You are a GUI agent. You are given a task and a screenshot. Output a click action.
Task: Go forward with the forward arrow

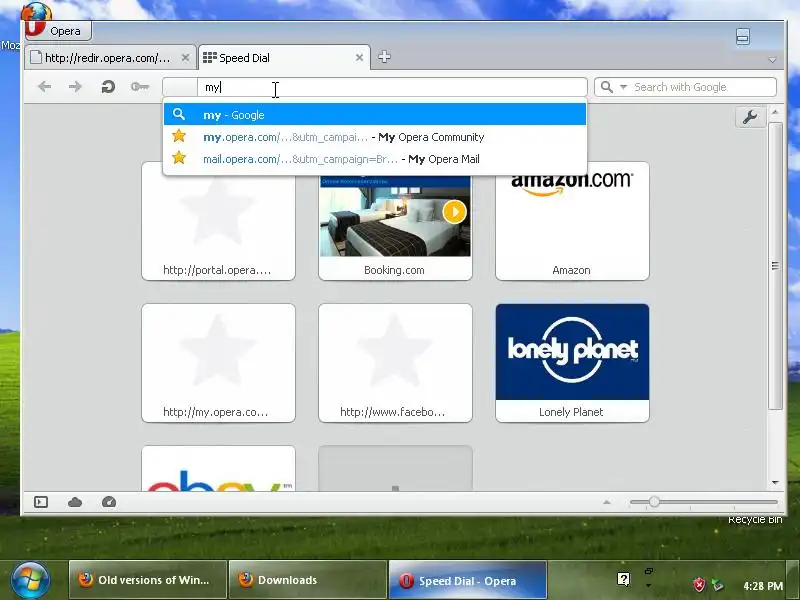[75, 87]
